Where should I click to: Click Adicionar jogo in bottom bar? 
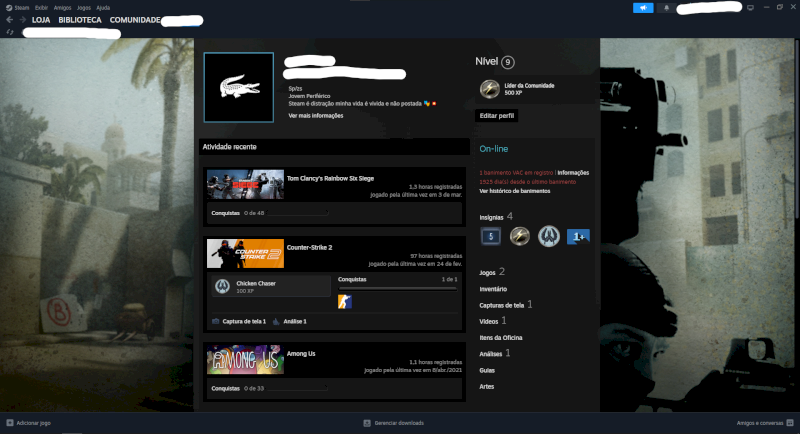[33, 423]
